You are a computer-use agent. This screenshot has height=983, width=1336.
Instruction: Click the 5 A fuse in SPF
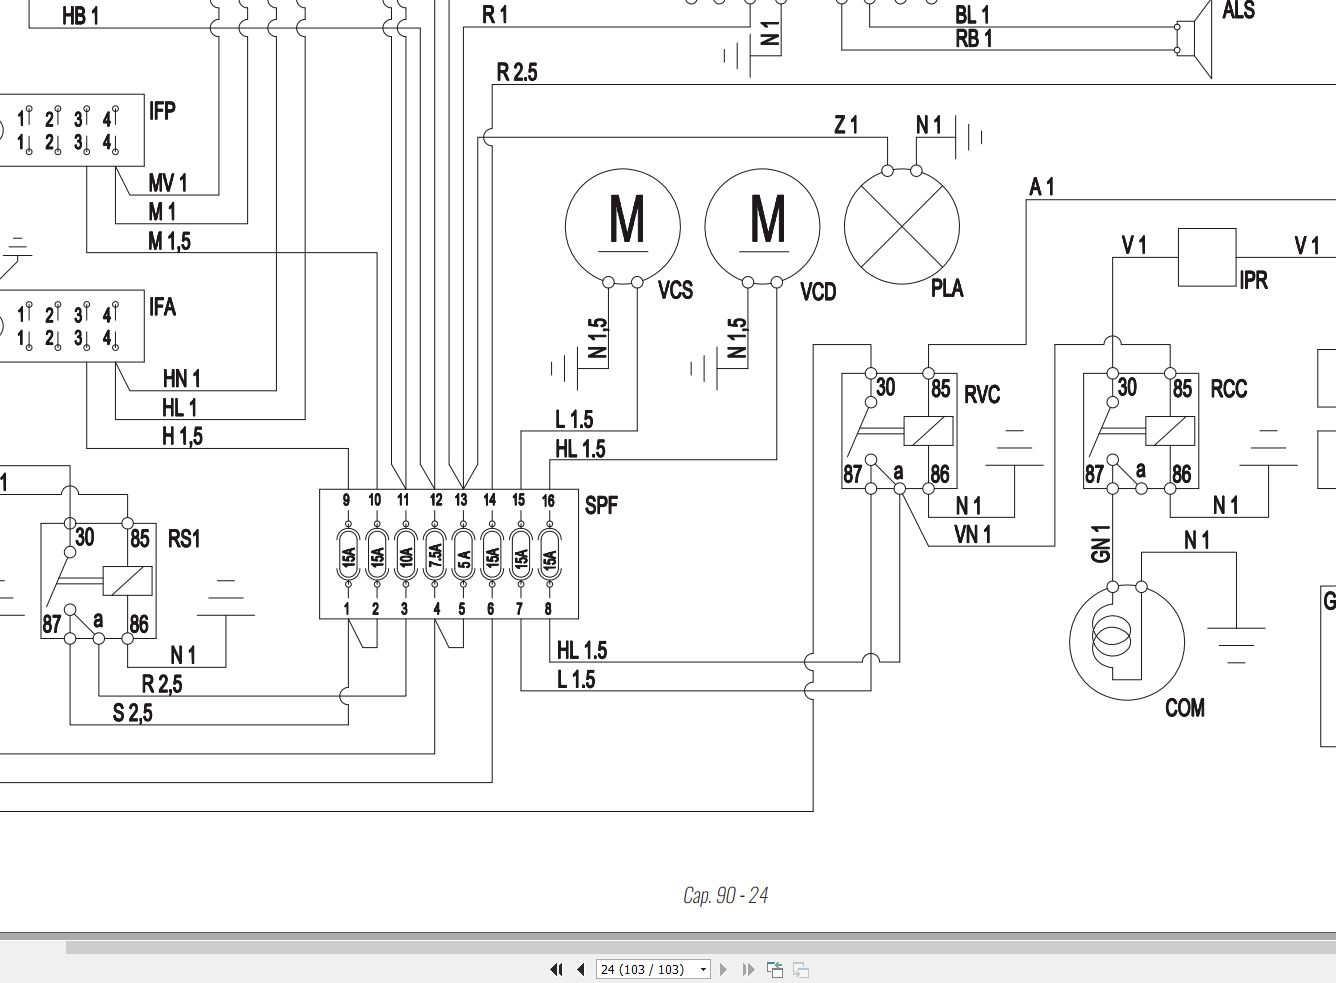462,555
